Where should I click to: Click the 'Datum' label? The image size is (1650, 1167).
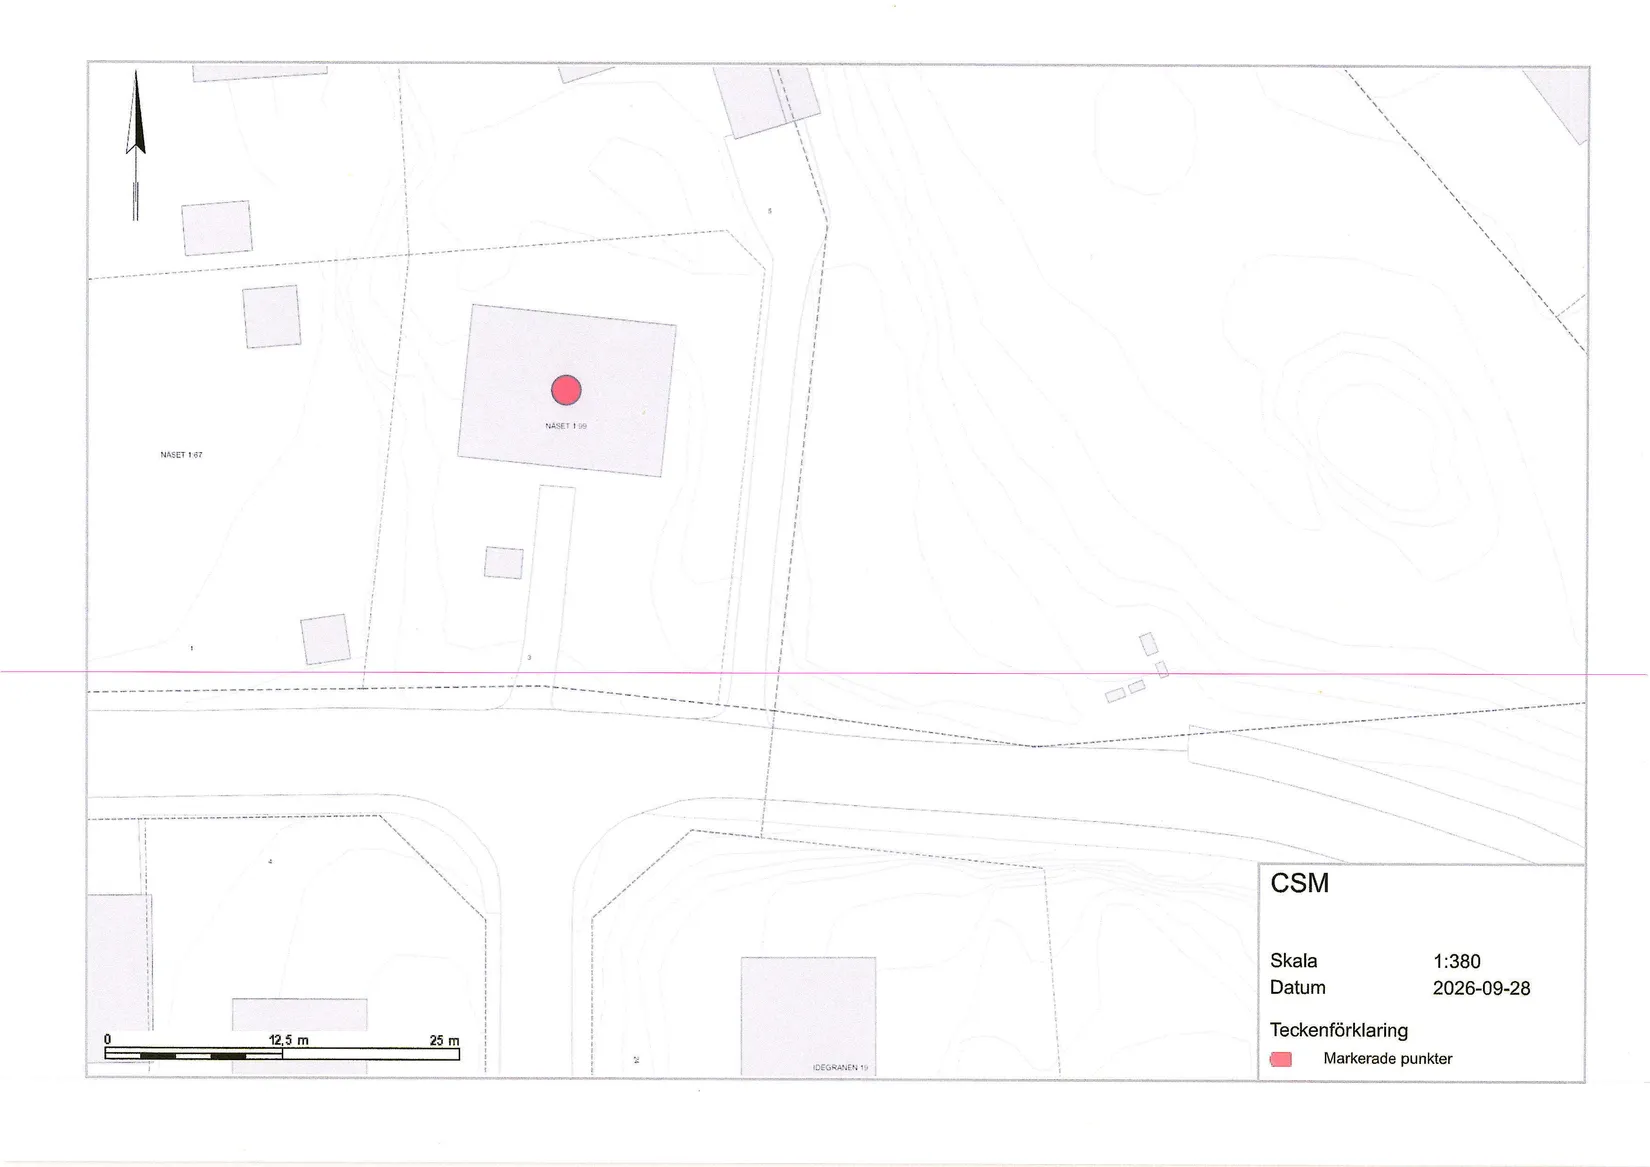click(1298, 988)
